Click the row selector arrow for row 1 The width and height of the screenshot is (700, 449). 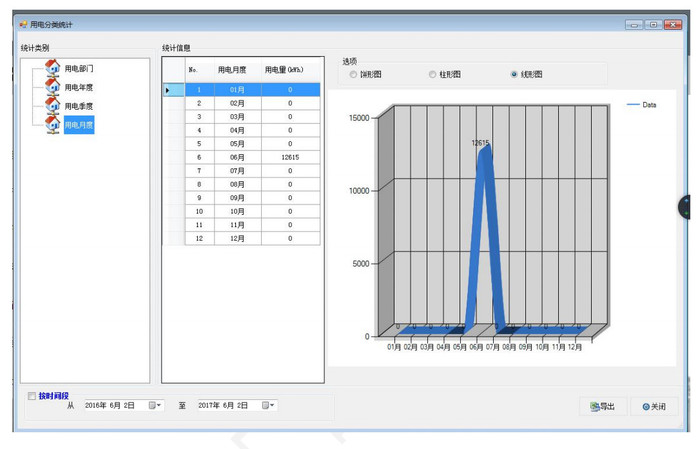pyautogui.click(x=173, y=90)
